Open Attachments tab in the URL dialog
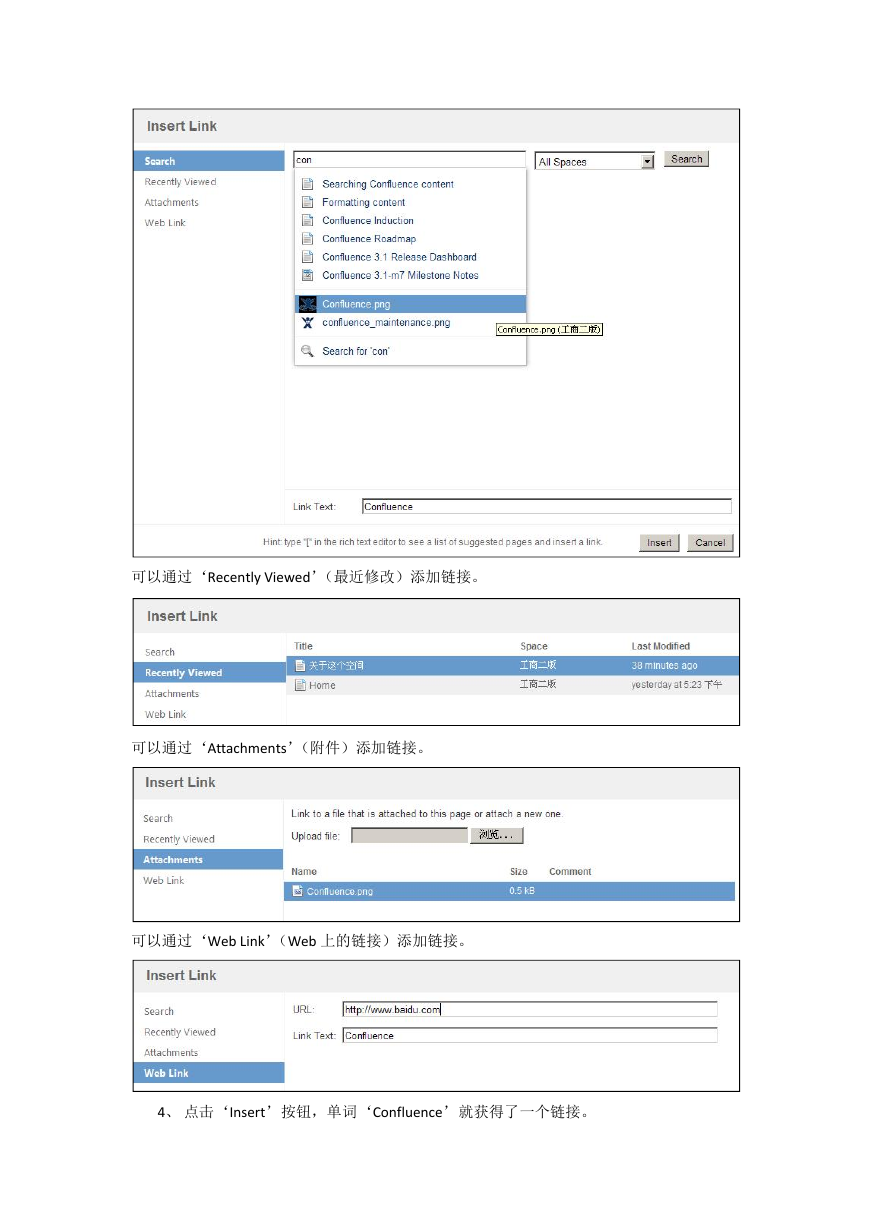This screenshot has height=1228, width=869. pyautogui.click(x=171, y=1052)
